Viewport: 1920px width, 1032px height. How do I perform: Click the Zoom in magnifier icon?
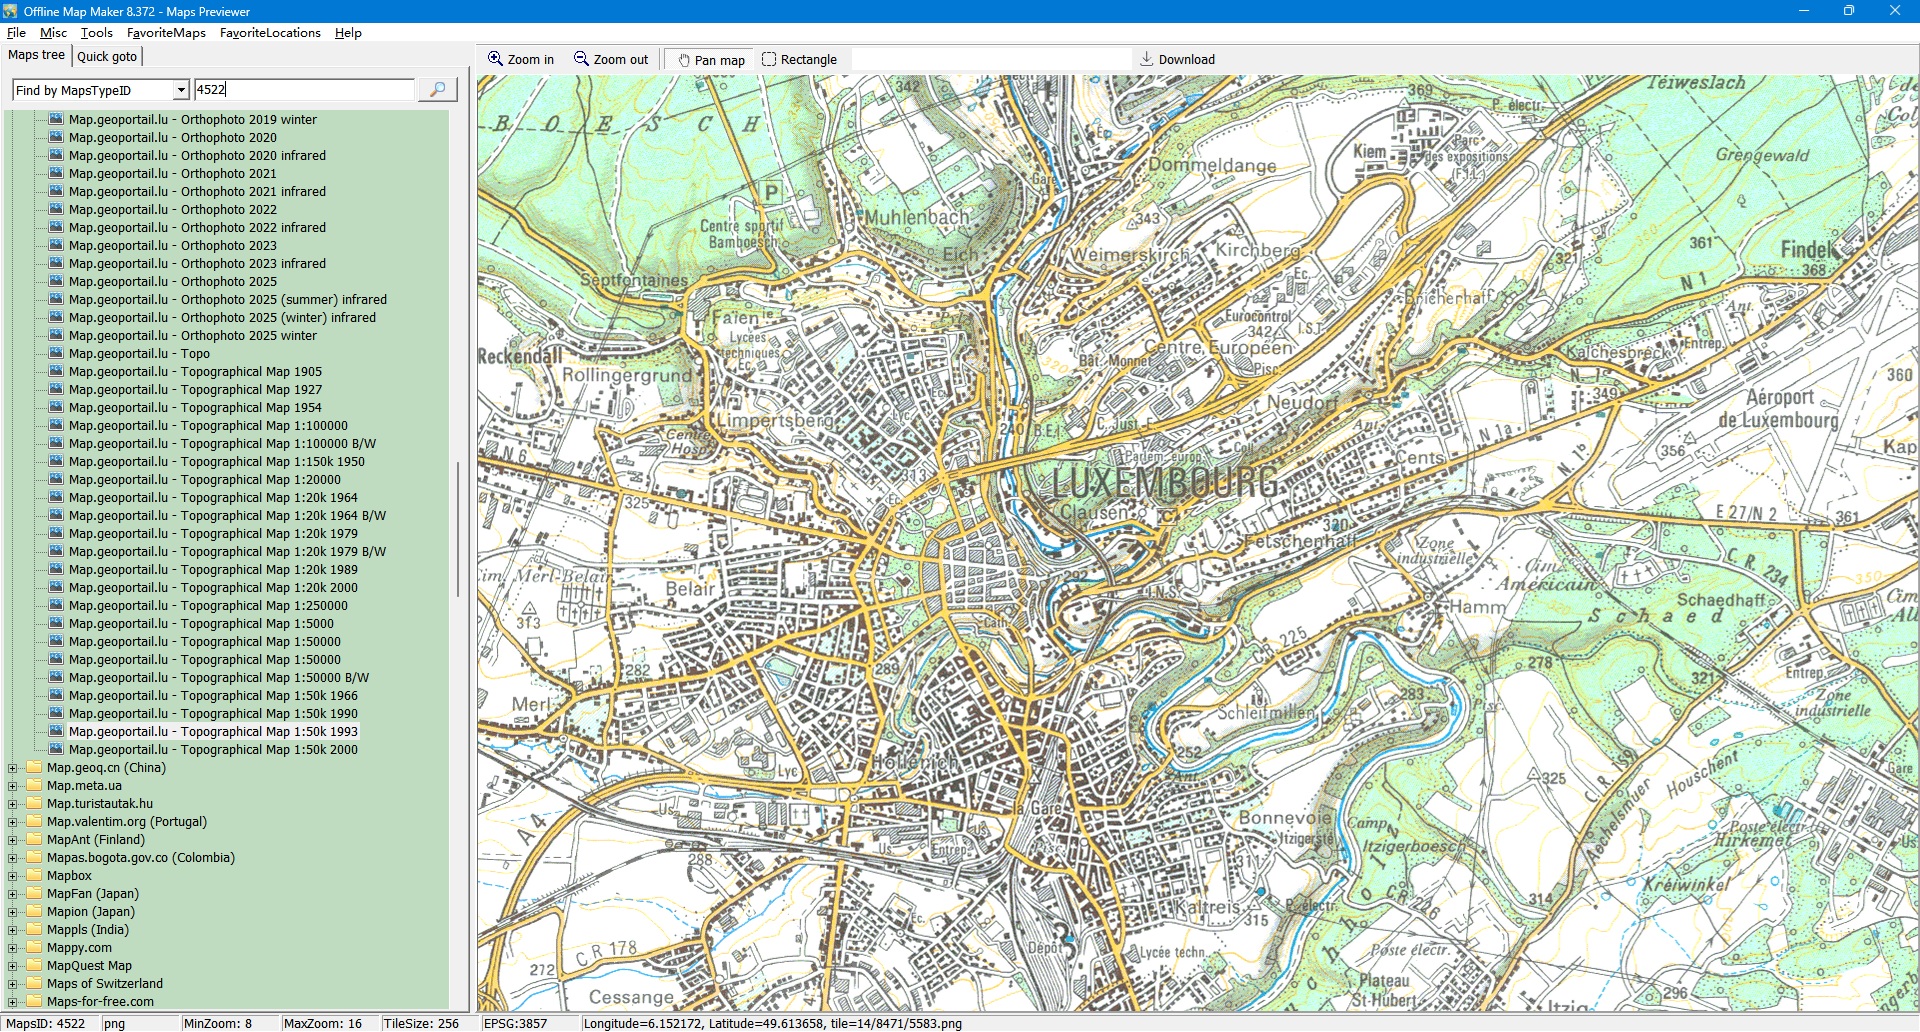tap(495, 59)
